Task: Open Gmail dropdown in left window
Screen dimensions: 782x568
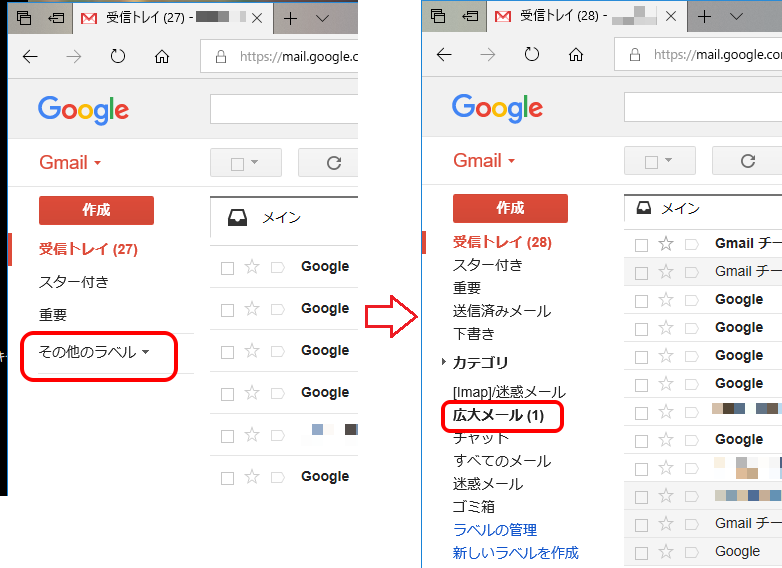Action: click(x=70, y=163)
